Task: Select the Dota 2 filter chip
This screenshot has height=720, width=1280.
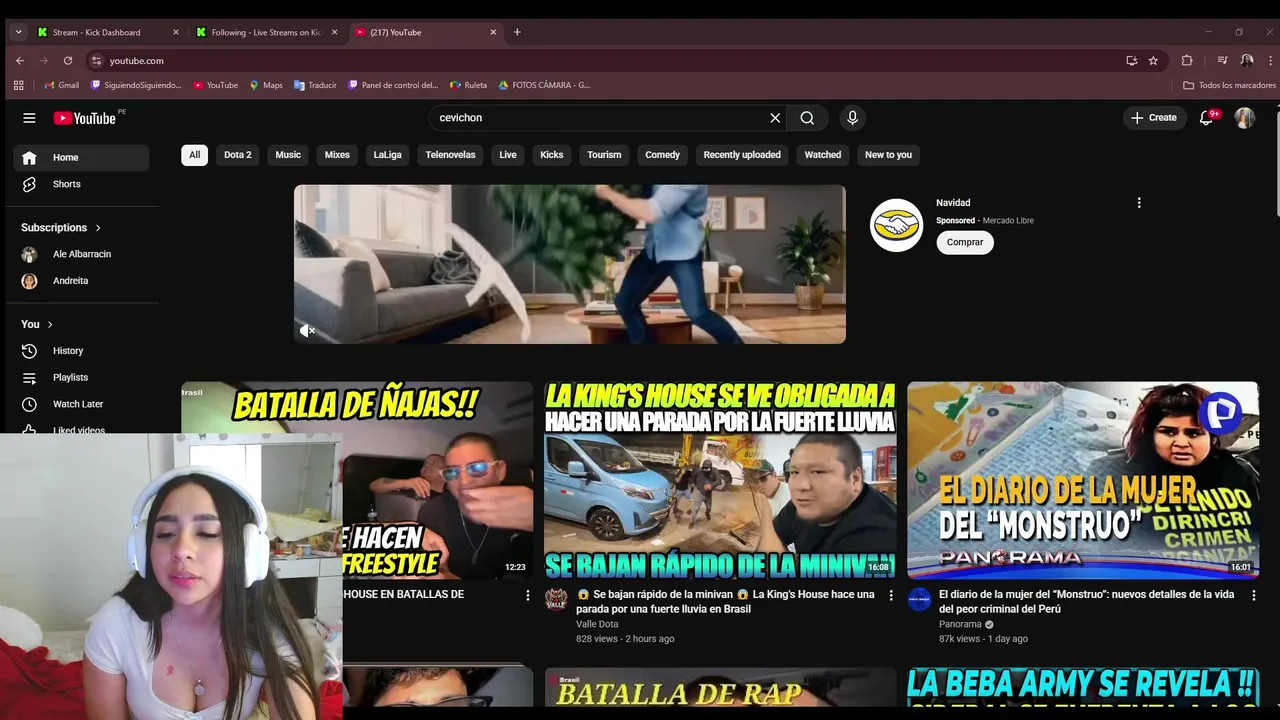Action: [238, 155]
